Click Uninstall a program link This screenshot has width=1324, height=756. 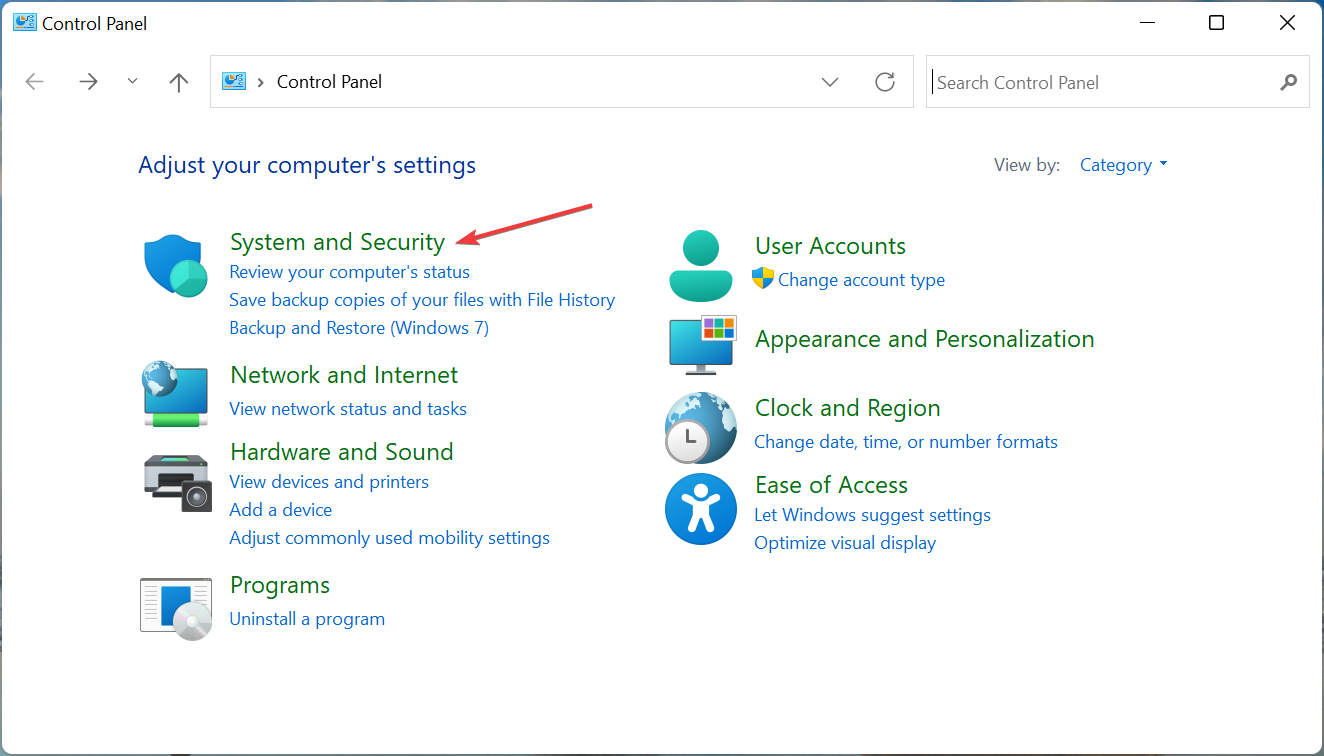307,619
